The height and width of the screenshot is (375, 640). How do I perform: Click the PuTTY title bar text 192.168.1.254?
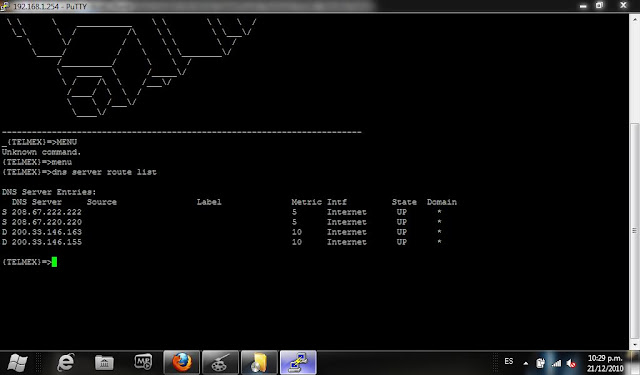click(x=36, y=7)
